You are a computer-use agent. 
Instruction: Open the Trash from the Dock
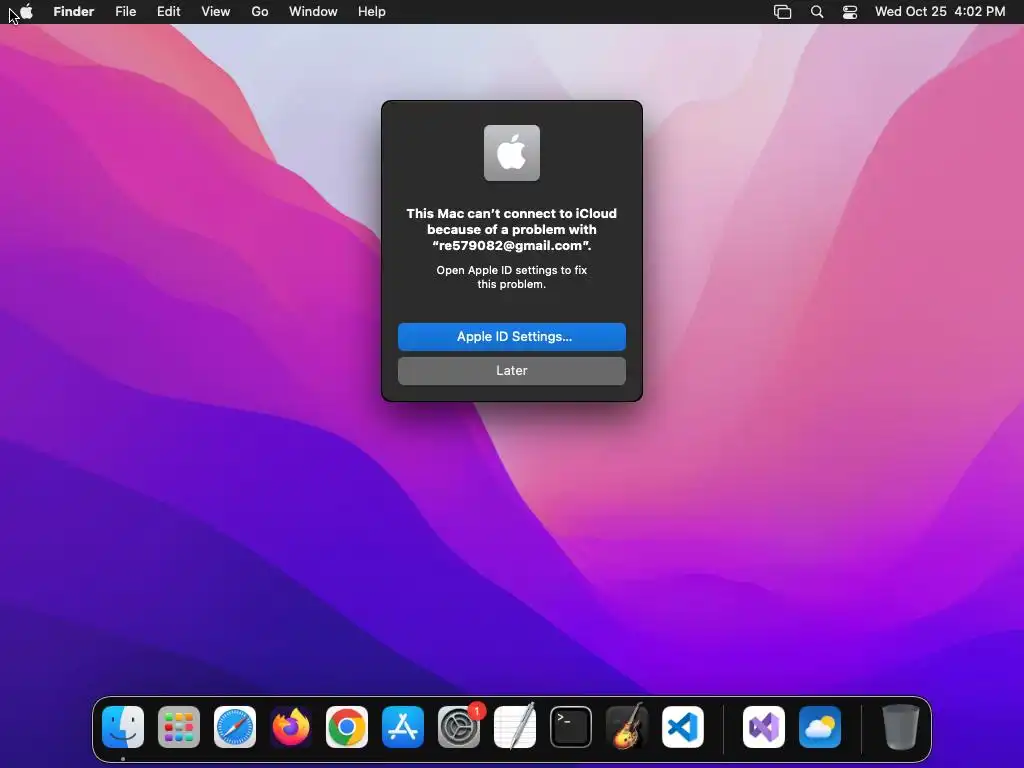pos(901,727)
